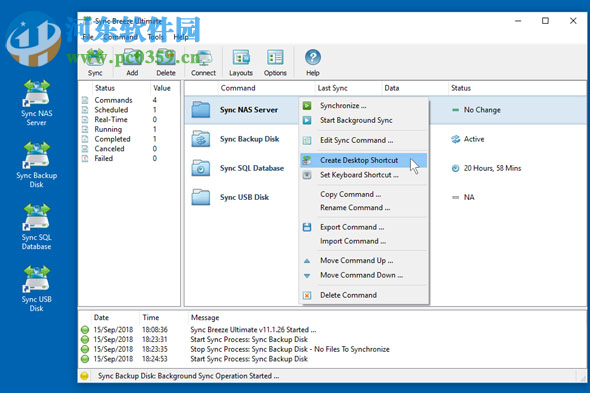Choose Synchronize from the context menu
The image size is (590, 393).
click(364, 105)
